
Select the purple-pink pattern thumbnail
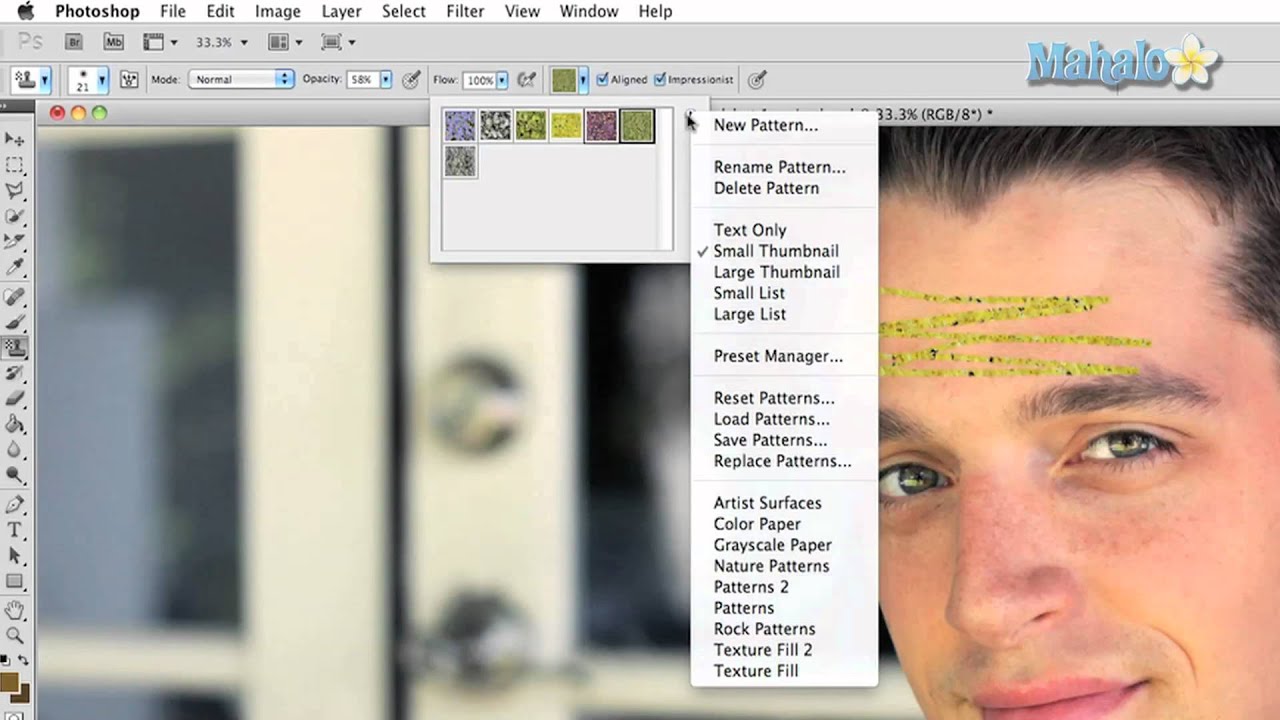click(x=601, y=125)
